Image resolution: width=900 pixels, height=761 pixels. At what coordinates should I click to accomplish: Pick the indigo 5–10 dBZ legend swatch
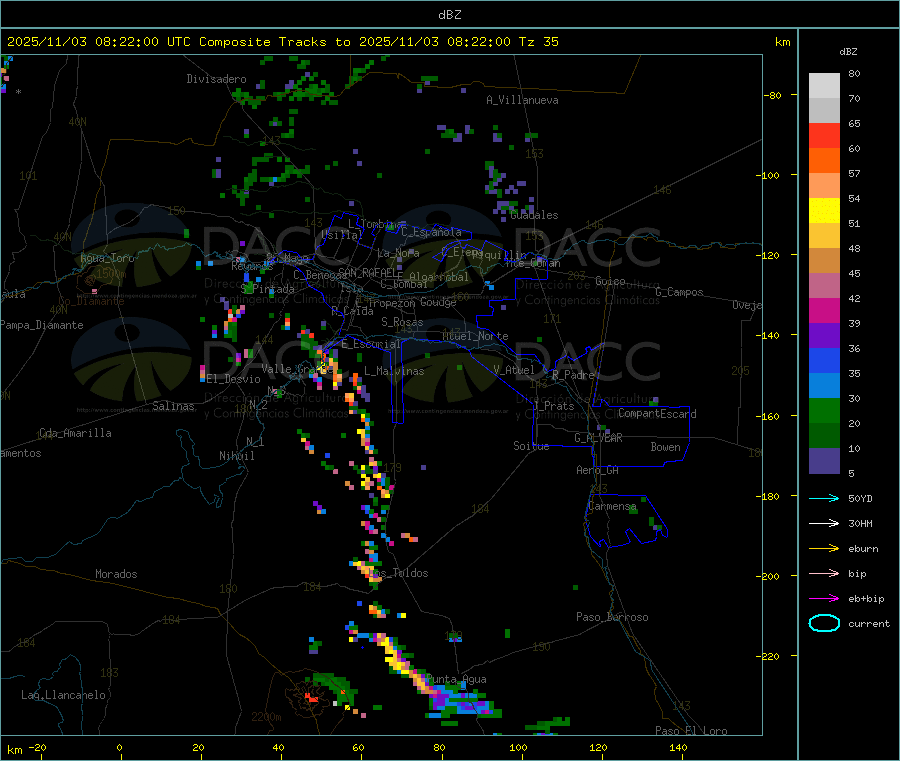click(824, 461)
